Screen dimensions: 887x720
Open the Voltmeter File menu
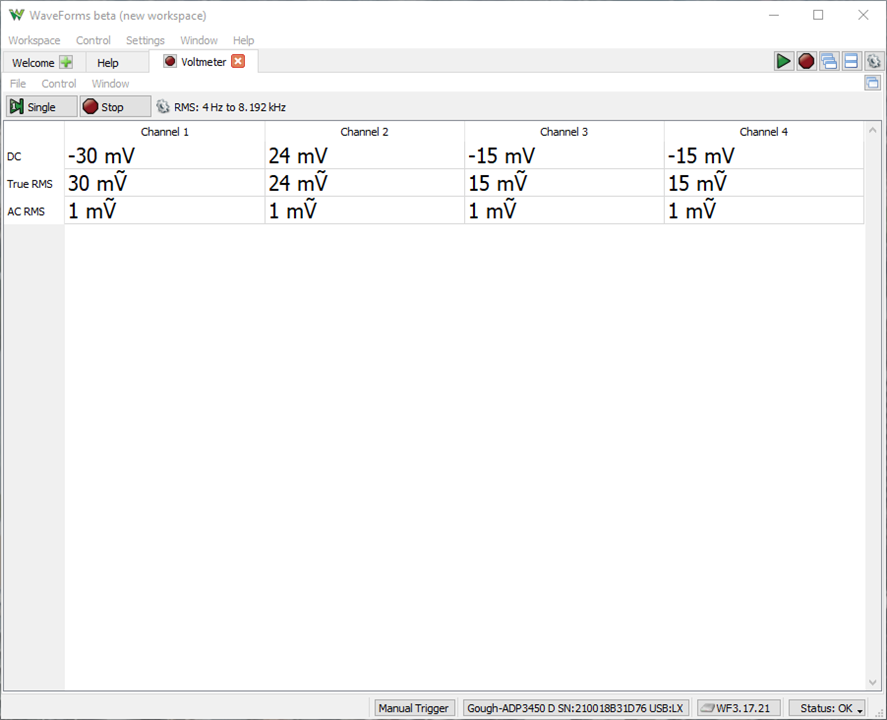coord(18,84)
